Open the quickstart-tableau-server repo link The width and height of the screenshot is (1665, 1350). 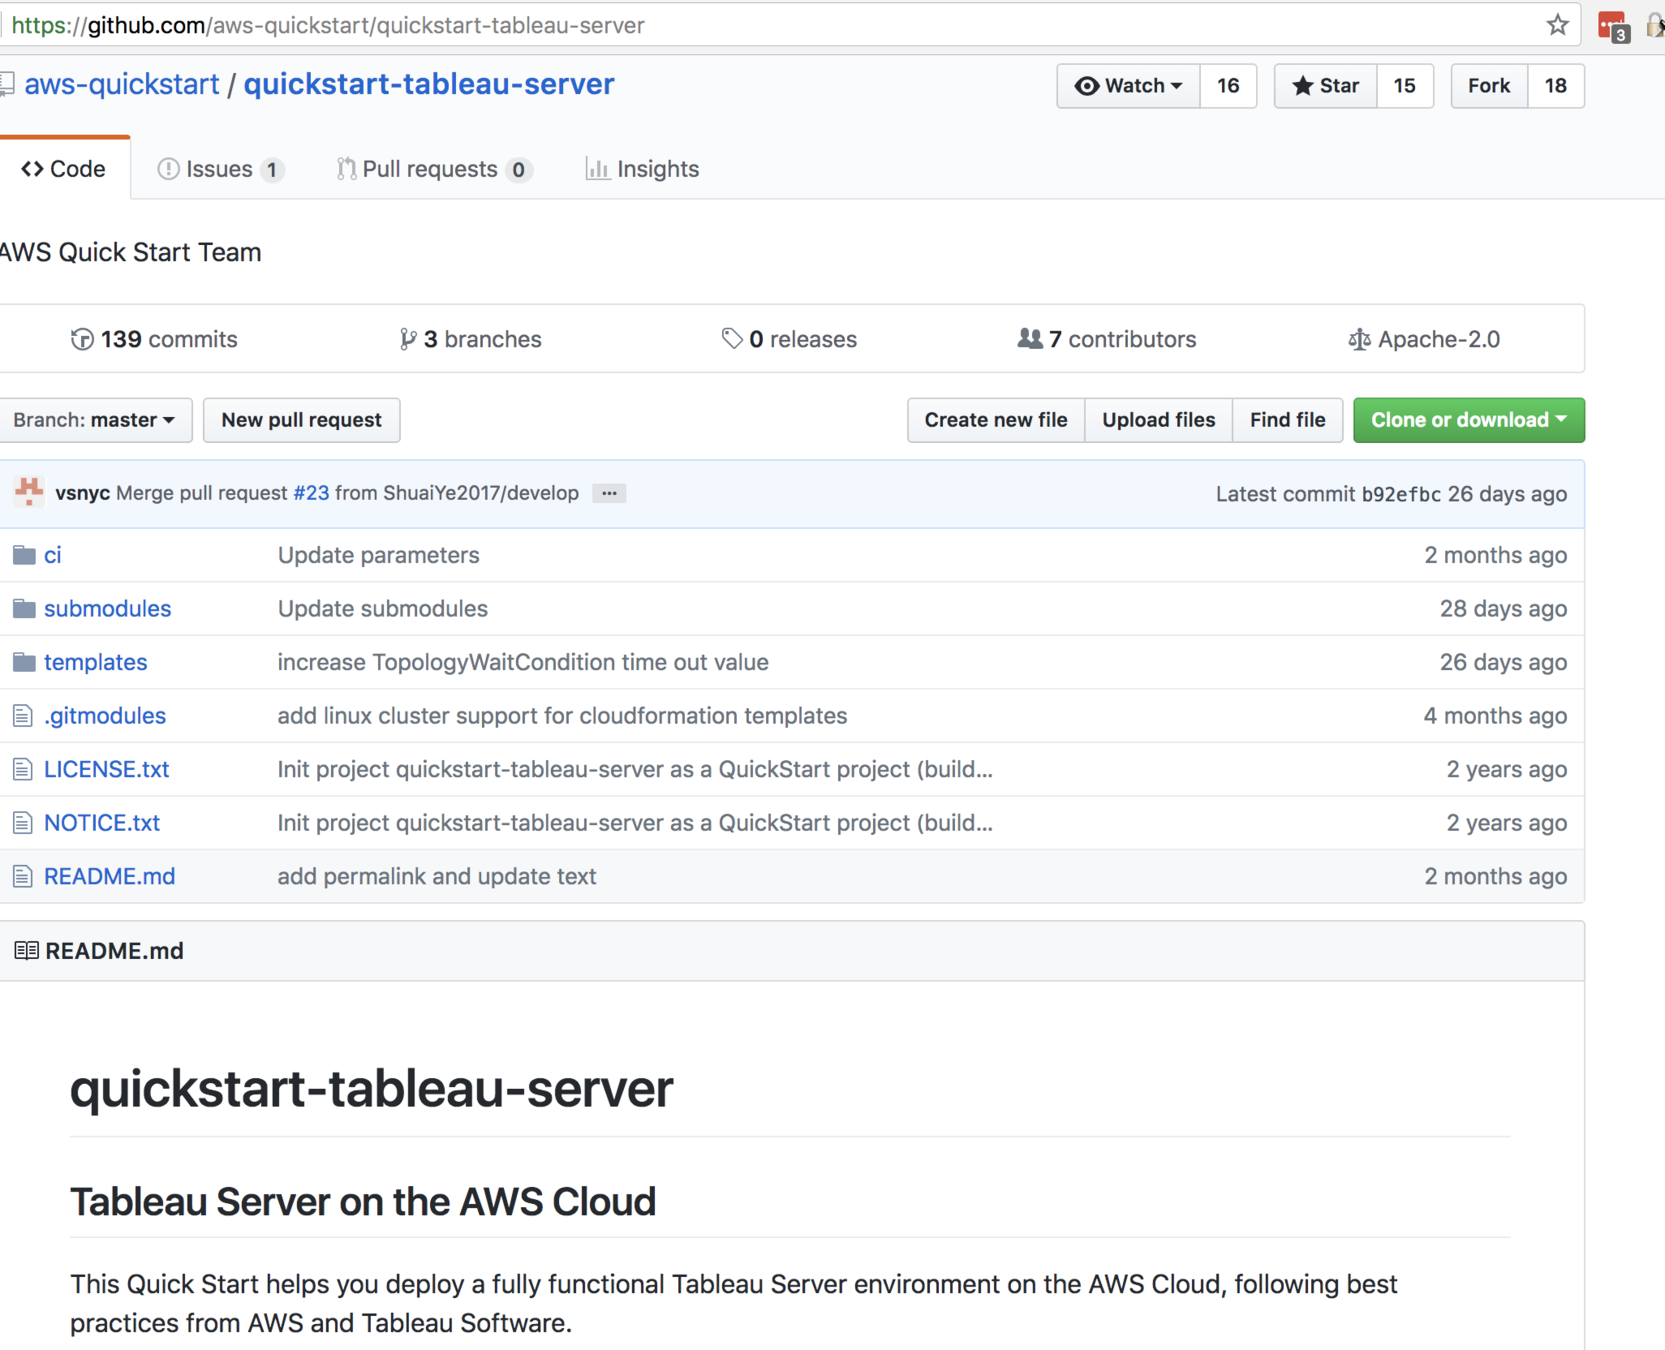pos(429,84)
